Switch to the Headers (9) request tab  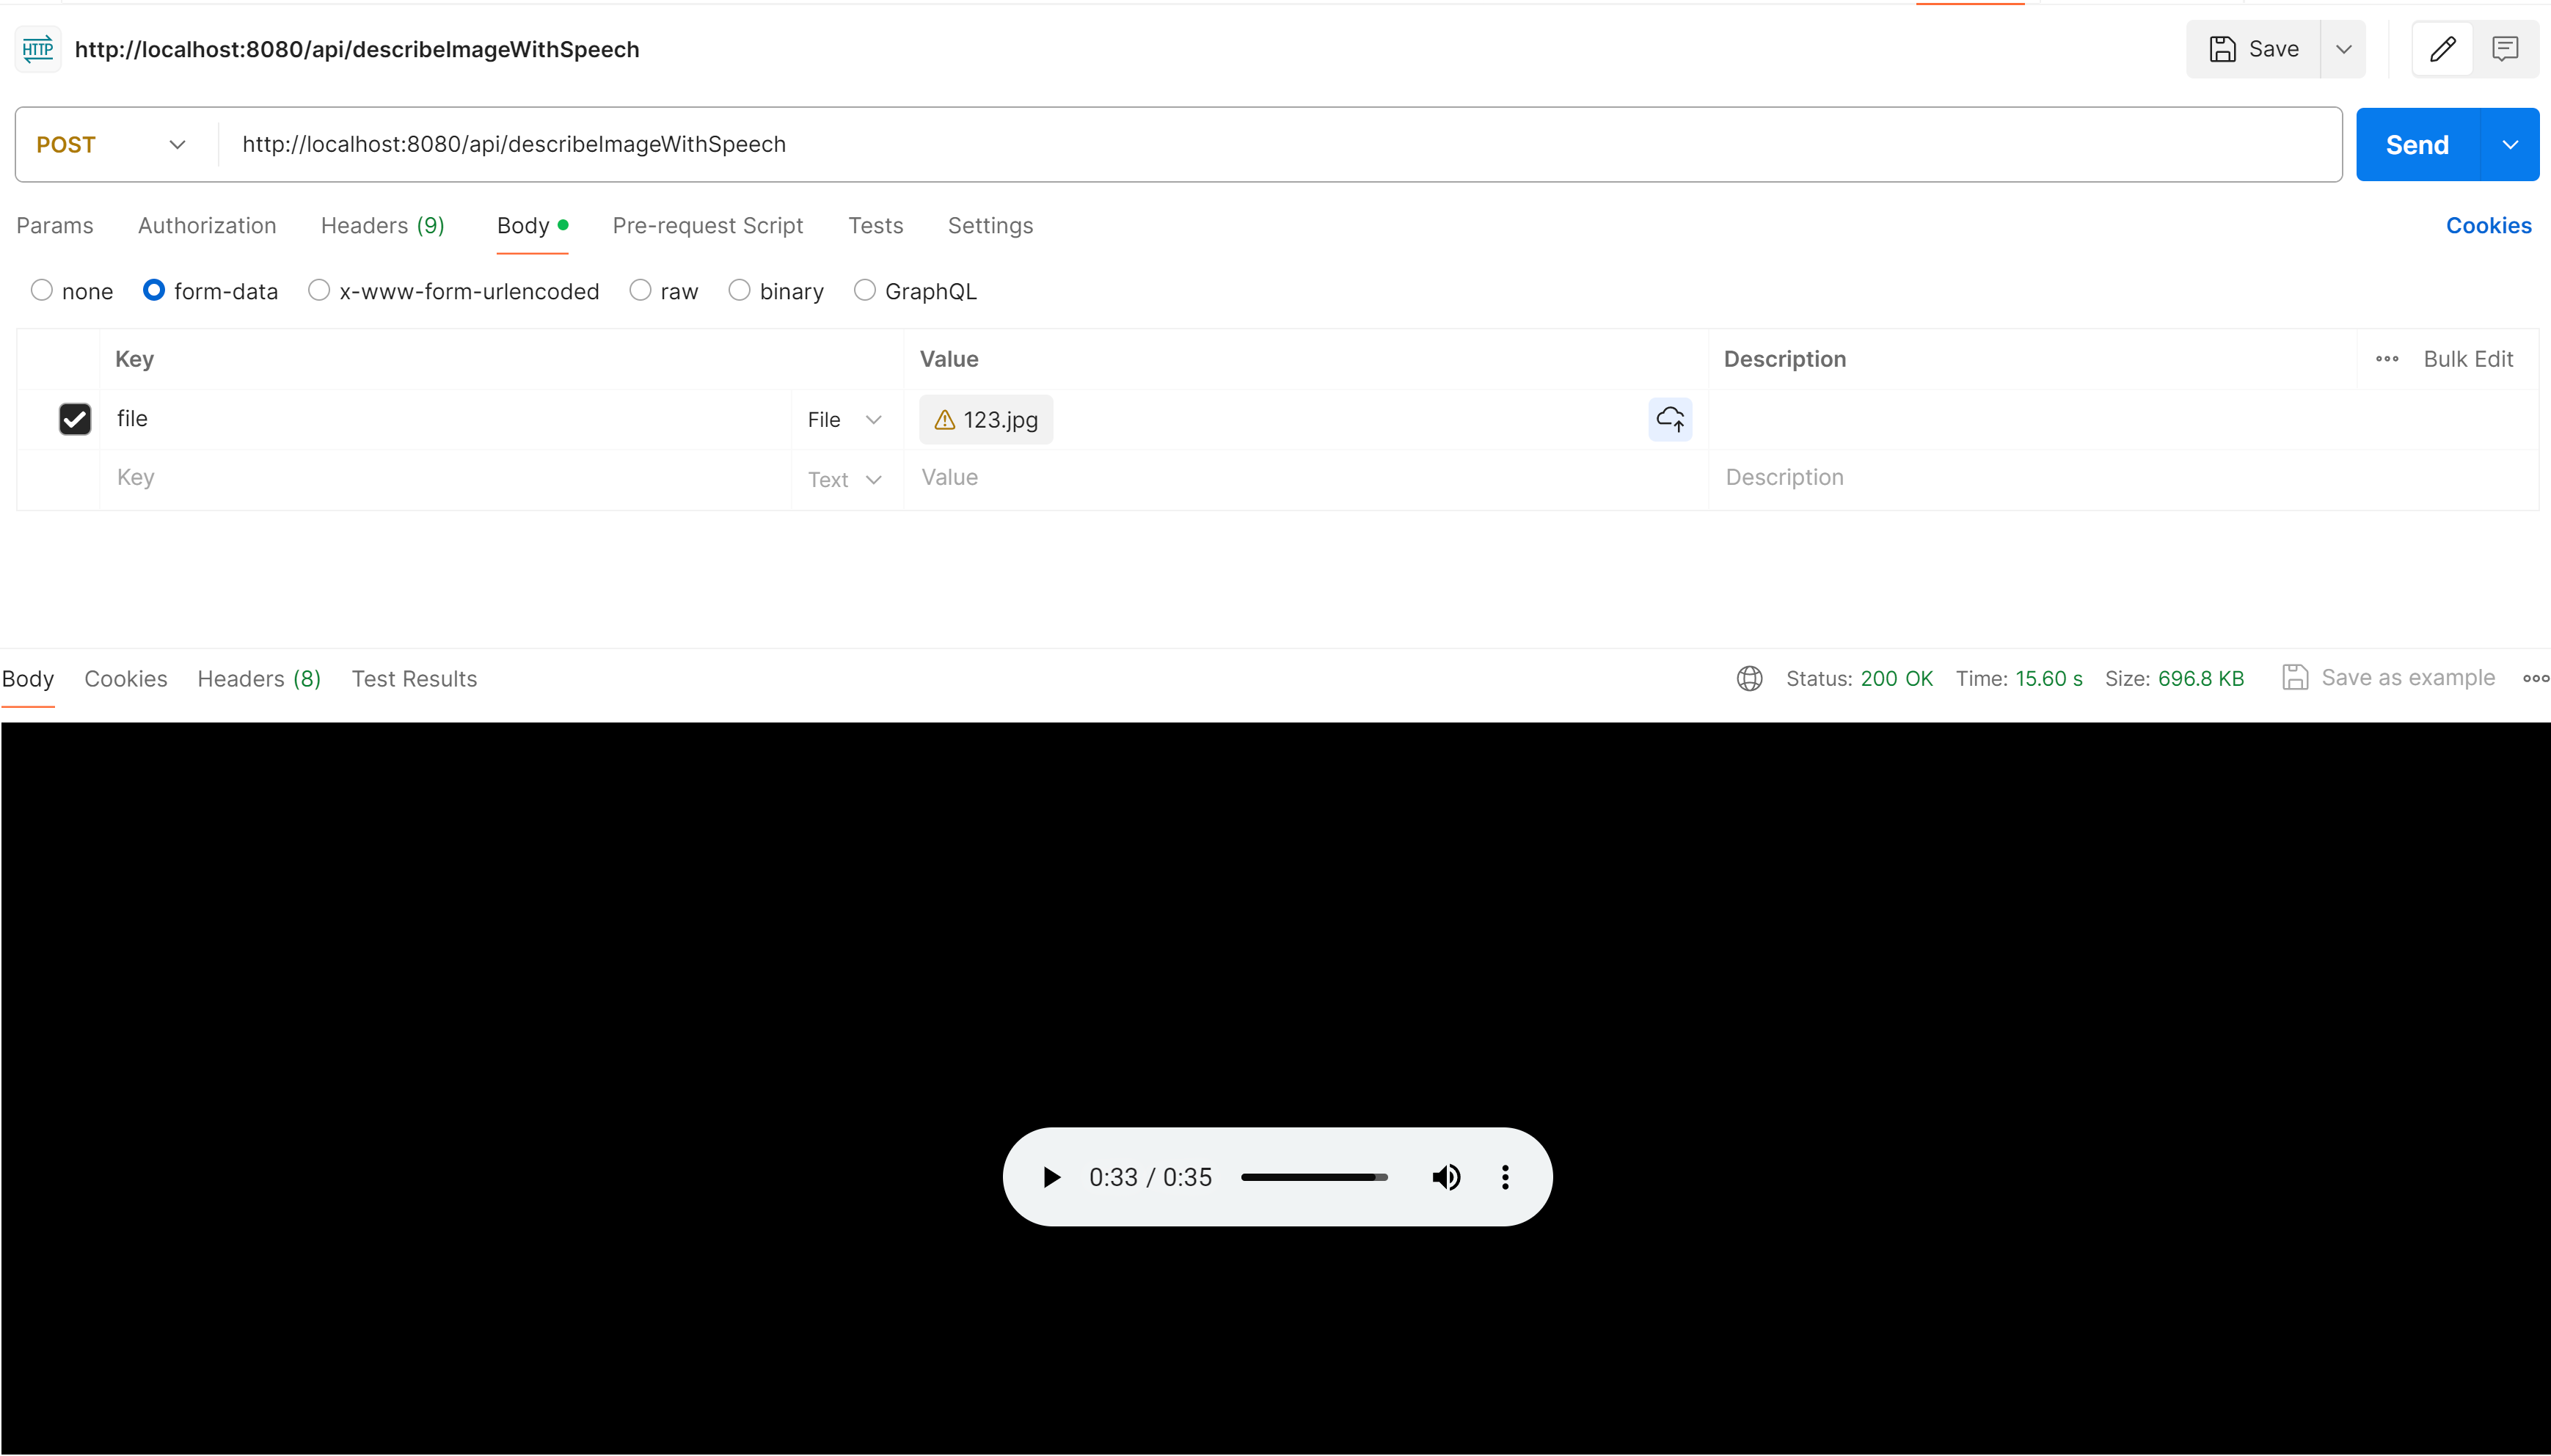pyautogui.click(x=382, y=226)
